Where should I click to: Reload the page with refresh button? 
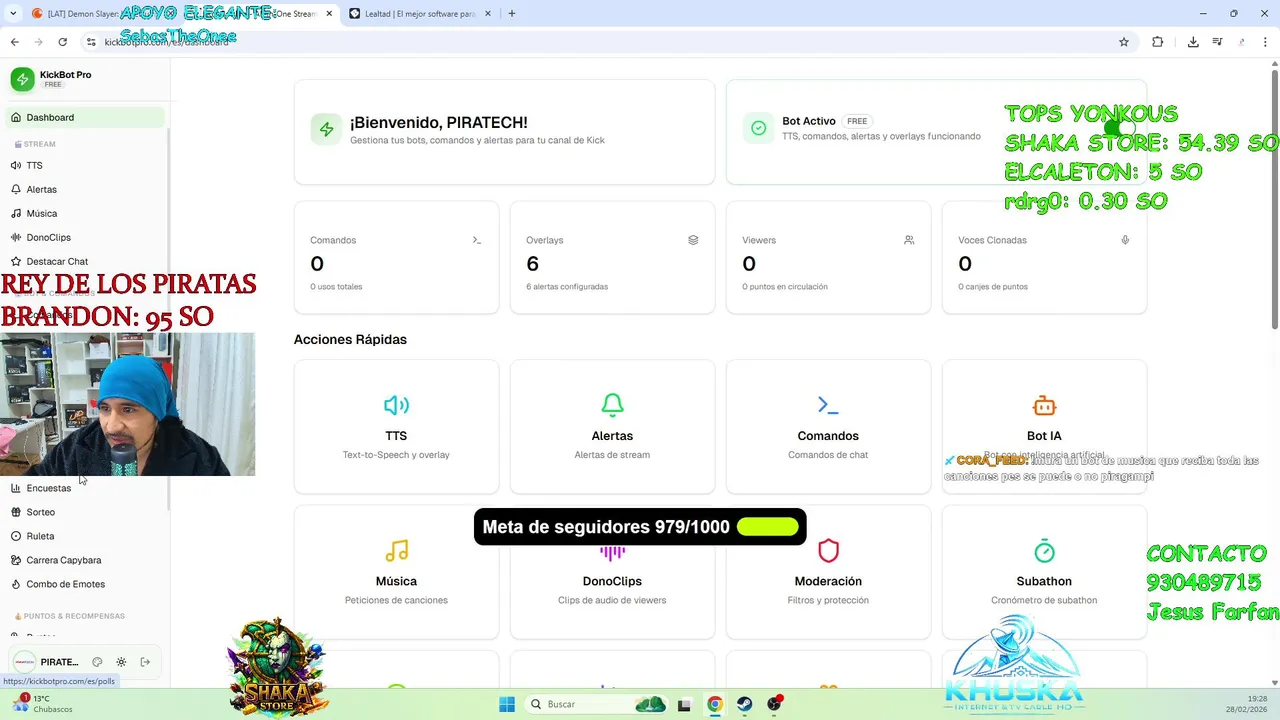coord(62,42)
